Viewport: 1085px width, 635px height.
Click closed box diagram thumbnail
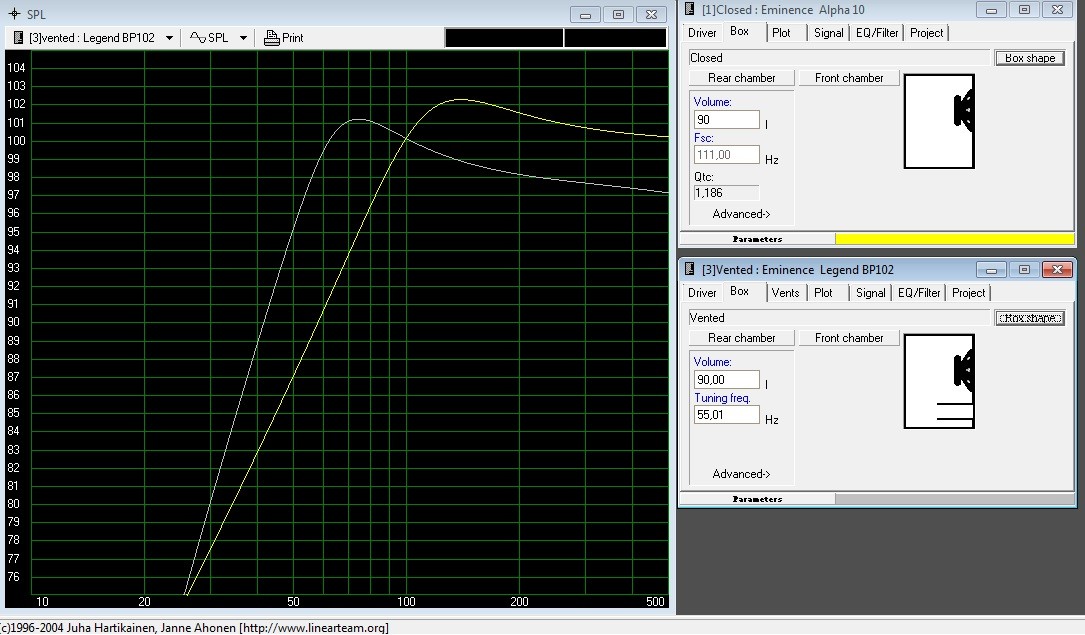click(939, 121)
